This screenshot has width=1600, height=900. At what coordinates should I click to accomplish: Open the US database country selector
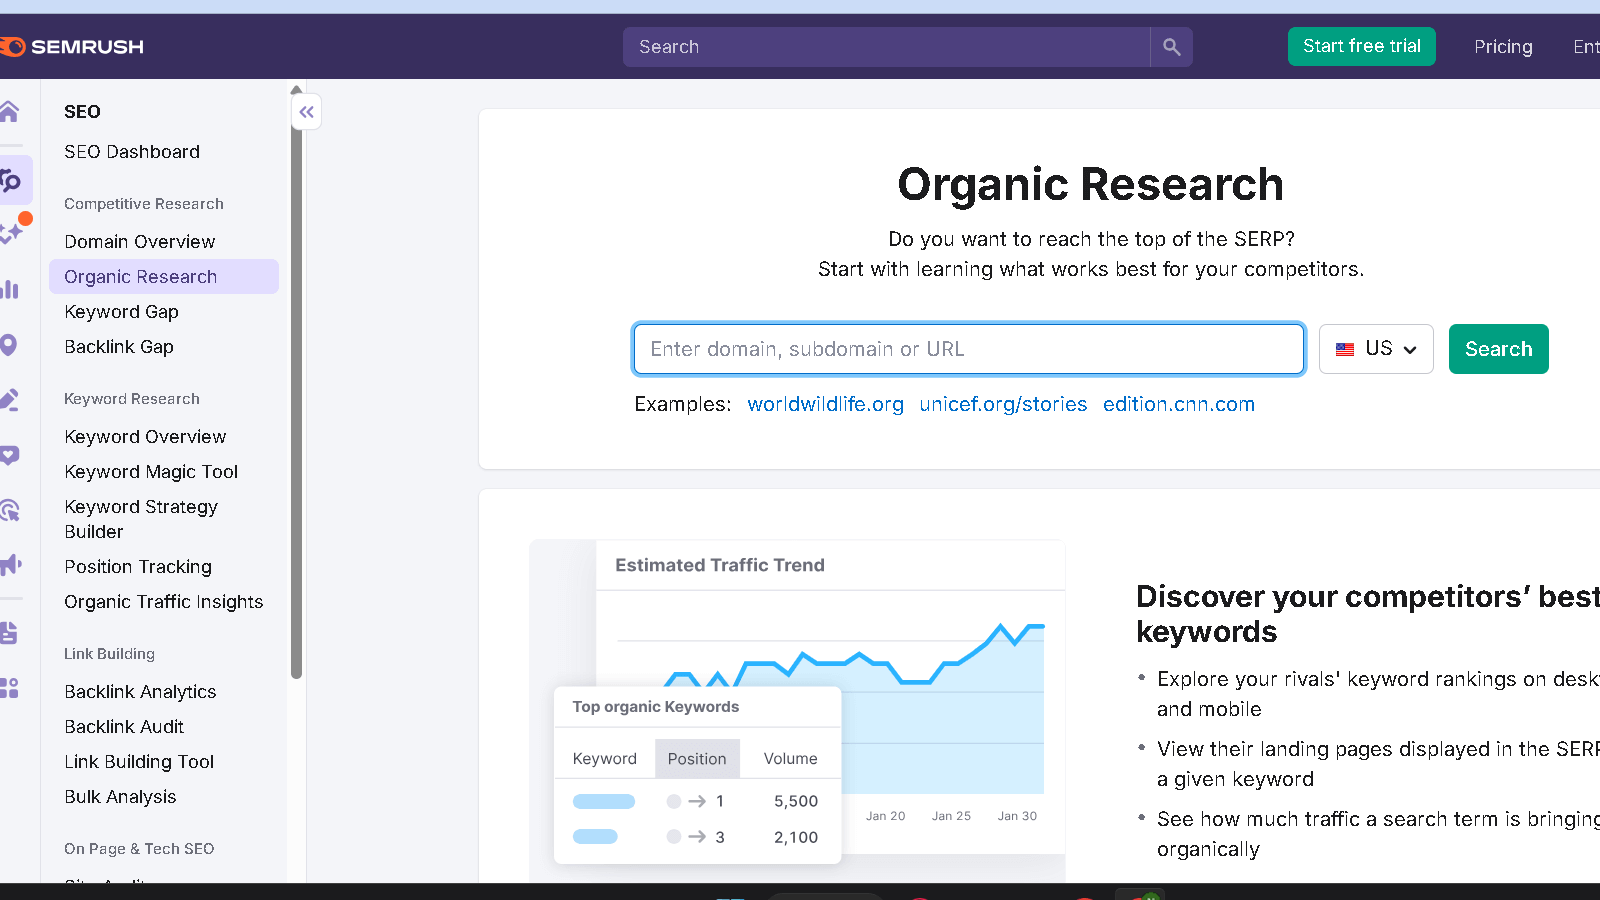(1376, 349)
